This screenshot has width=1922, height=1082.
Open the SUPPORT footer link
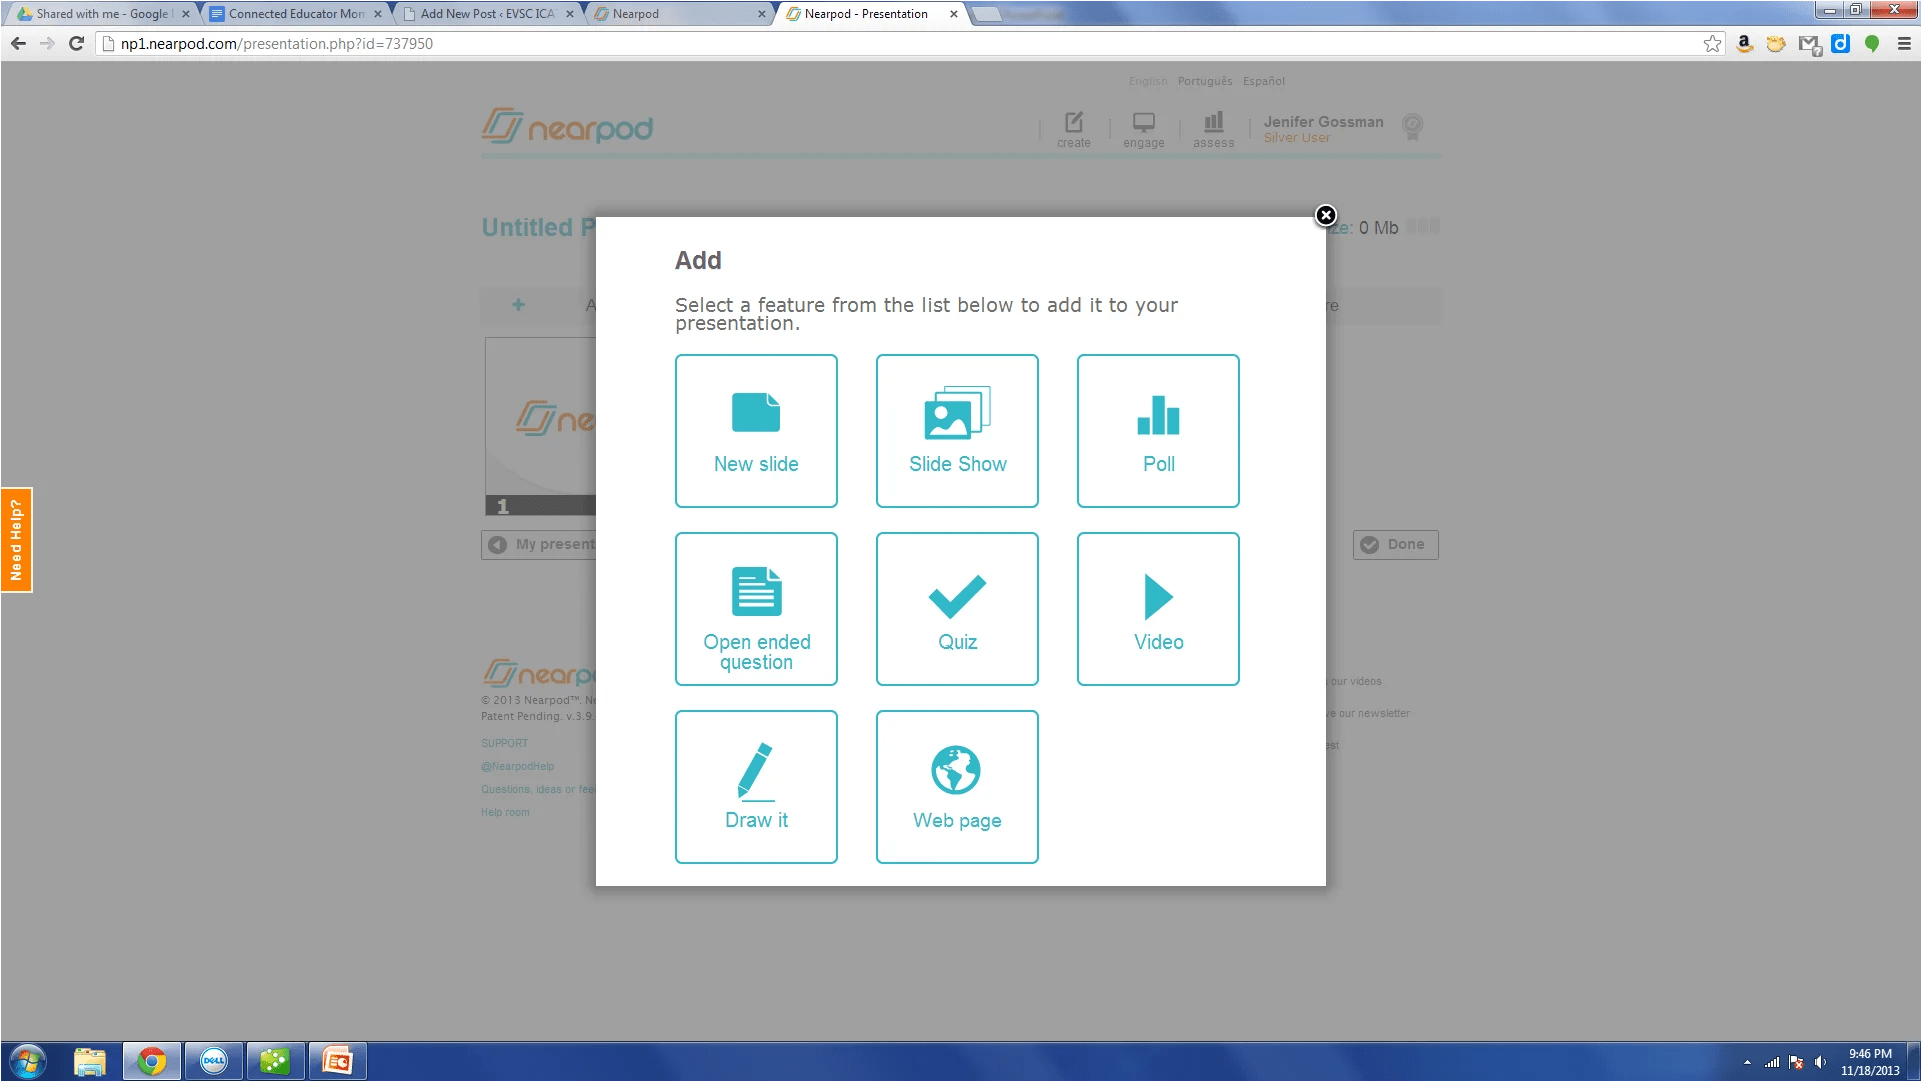pyautogui.click(x=504, y=743)
